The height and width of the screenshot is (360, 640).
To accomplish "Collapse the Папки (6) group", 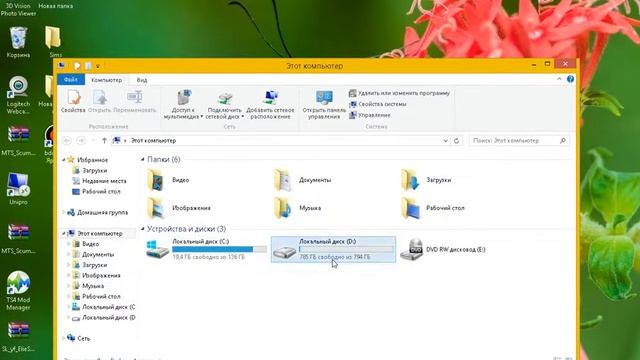I will (x=142, y=159).
